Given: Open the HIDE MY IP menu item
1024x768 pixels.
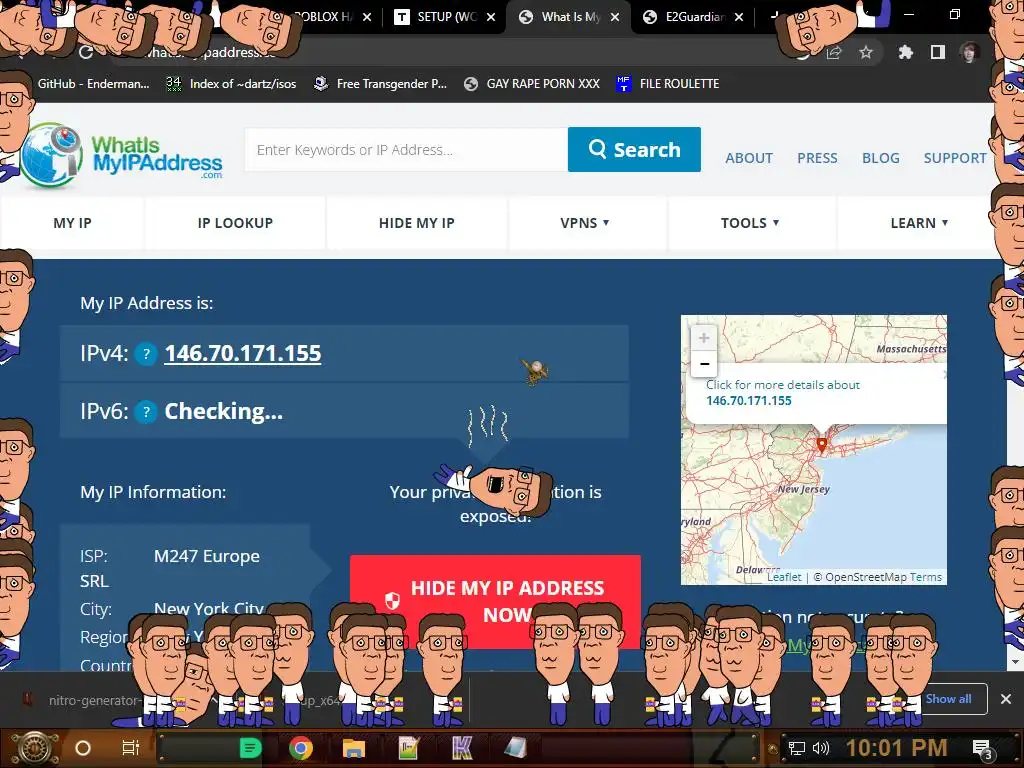Looking at the screenshot, I should pyautogui.click(x=417, y=223).
